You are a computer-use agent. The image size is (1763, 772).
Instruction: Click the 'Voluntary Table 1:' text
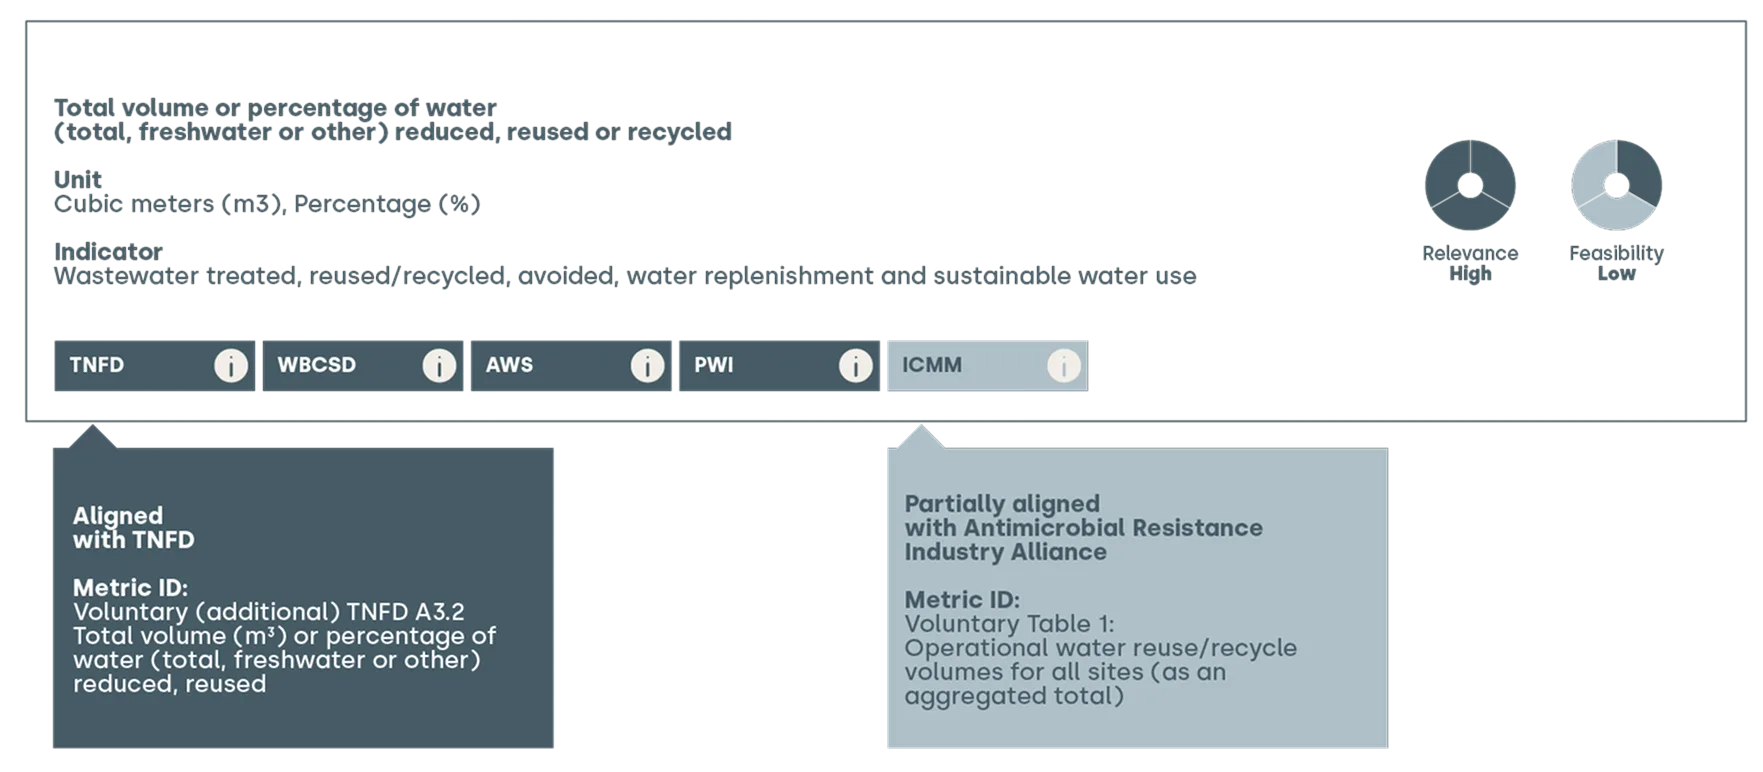[x=1009, y=624]
